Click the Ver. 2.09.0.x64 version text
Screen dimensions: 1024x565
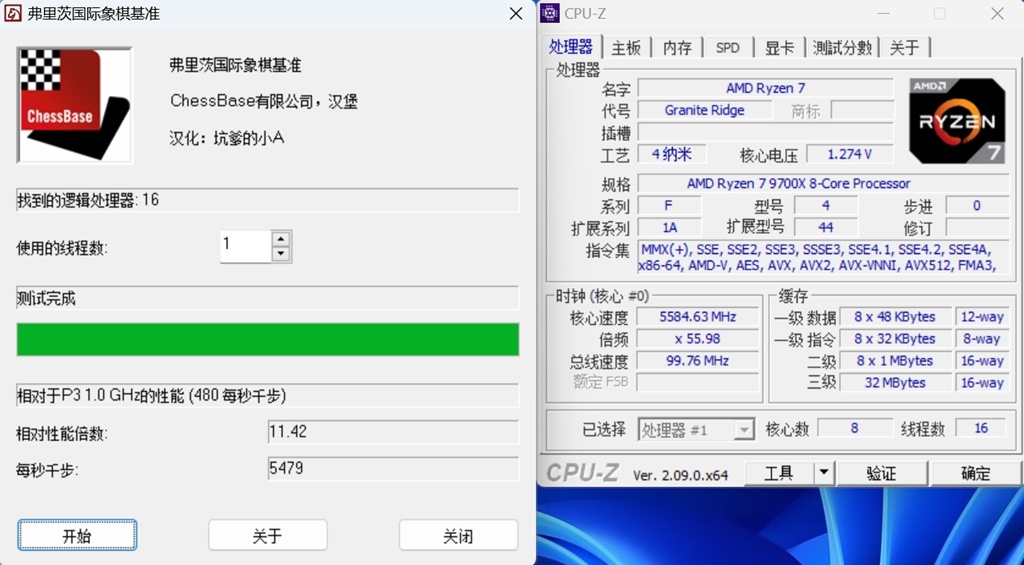pyautogui.click(x=680, y=475)
